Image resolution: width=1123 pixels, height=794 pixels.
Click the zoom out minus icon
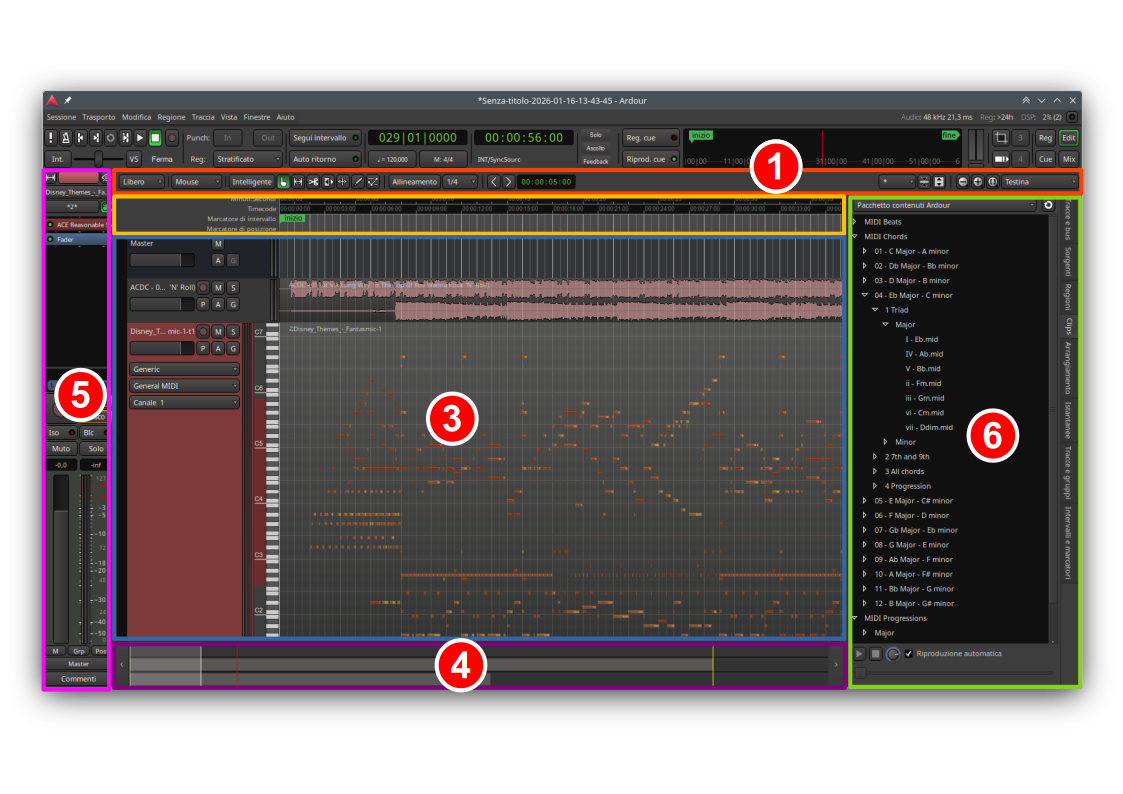tap(962, 182)
